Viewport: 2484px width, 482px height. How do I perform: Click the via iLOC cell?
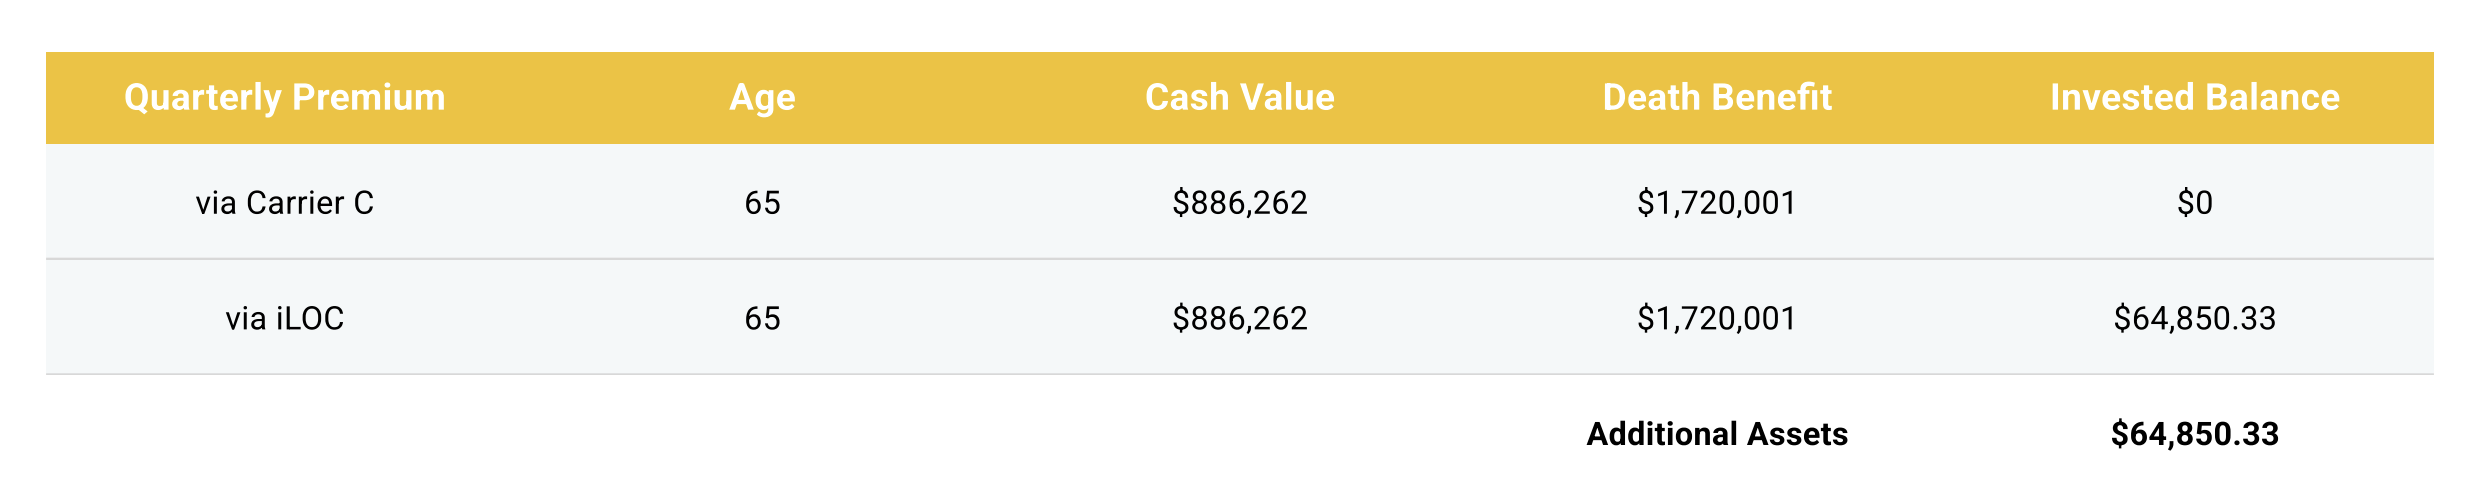coord(284,319)
